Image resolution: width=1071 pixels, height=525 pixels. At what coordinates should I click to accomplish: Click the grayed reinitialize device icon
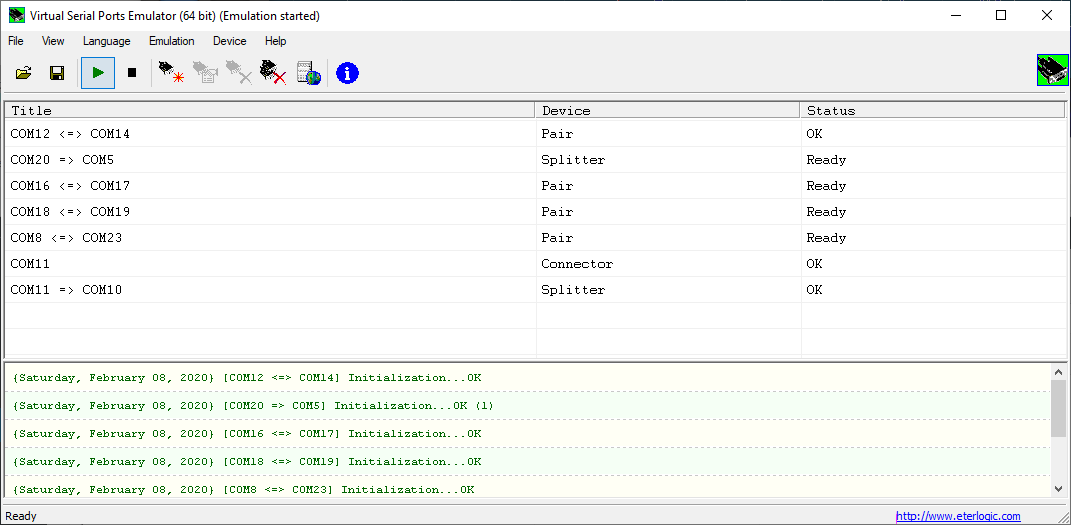coord(204,72)
